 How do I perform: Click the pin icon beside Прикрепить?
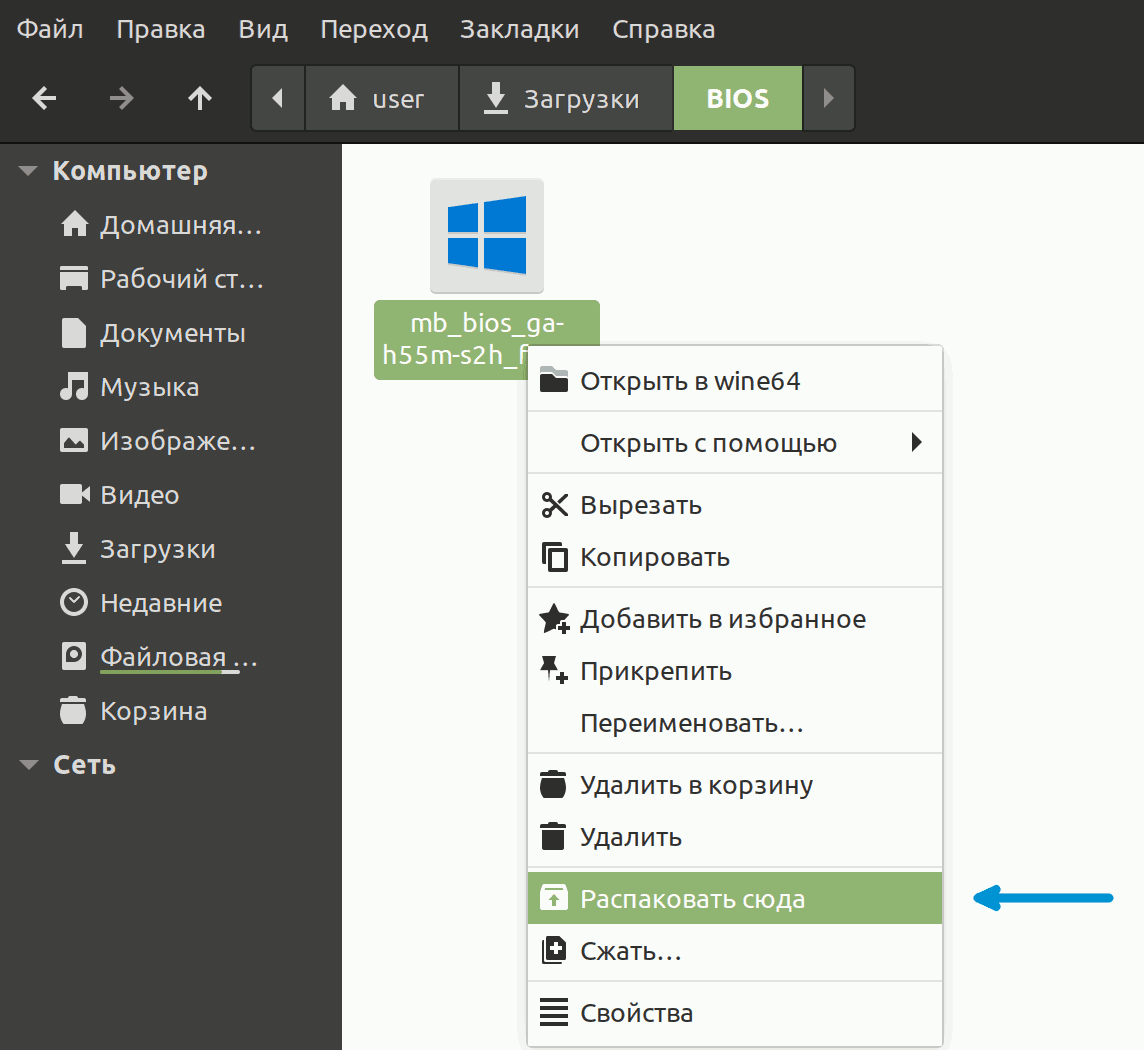[553, 670]
